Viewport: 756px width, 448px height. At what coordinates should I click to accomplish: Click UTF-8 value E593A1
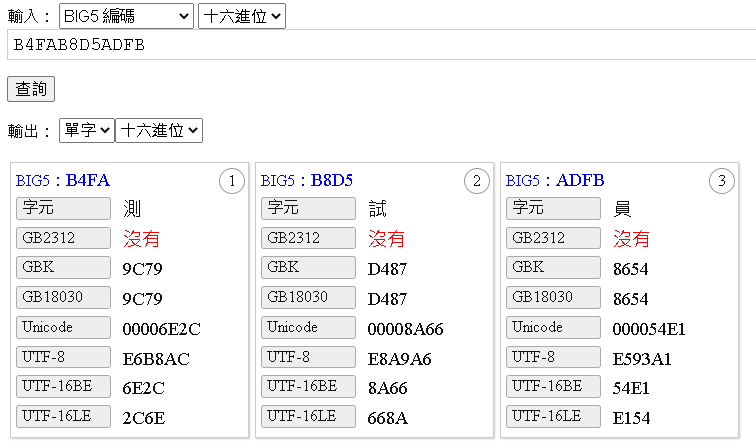point(642,359)
